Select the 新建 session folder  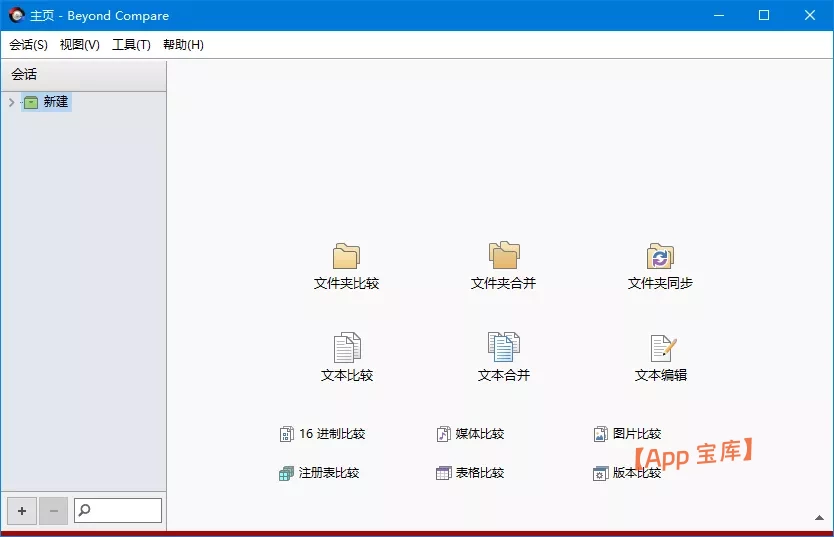point(46,102)
